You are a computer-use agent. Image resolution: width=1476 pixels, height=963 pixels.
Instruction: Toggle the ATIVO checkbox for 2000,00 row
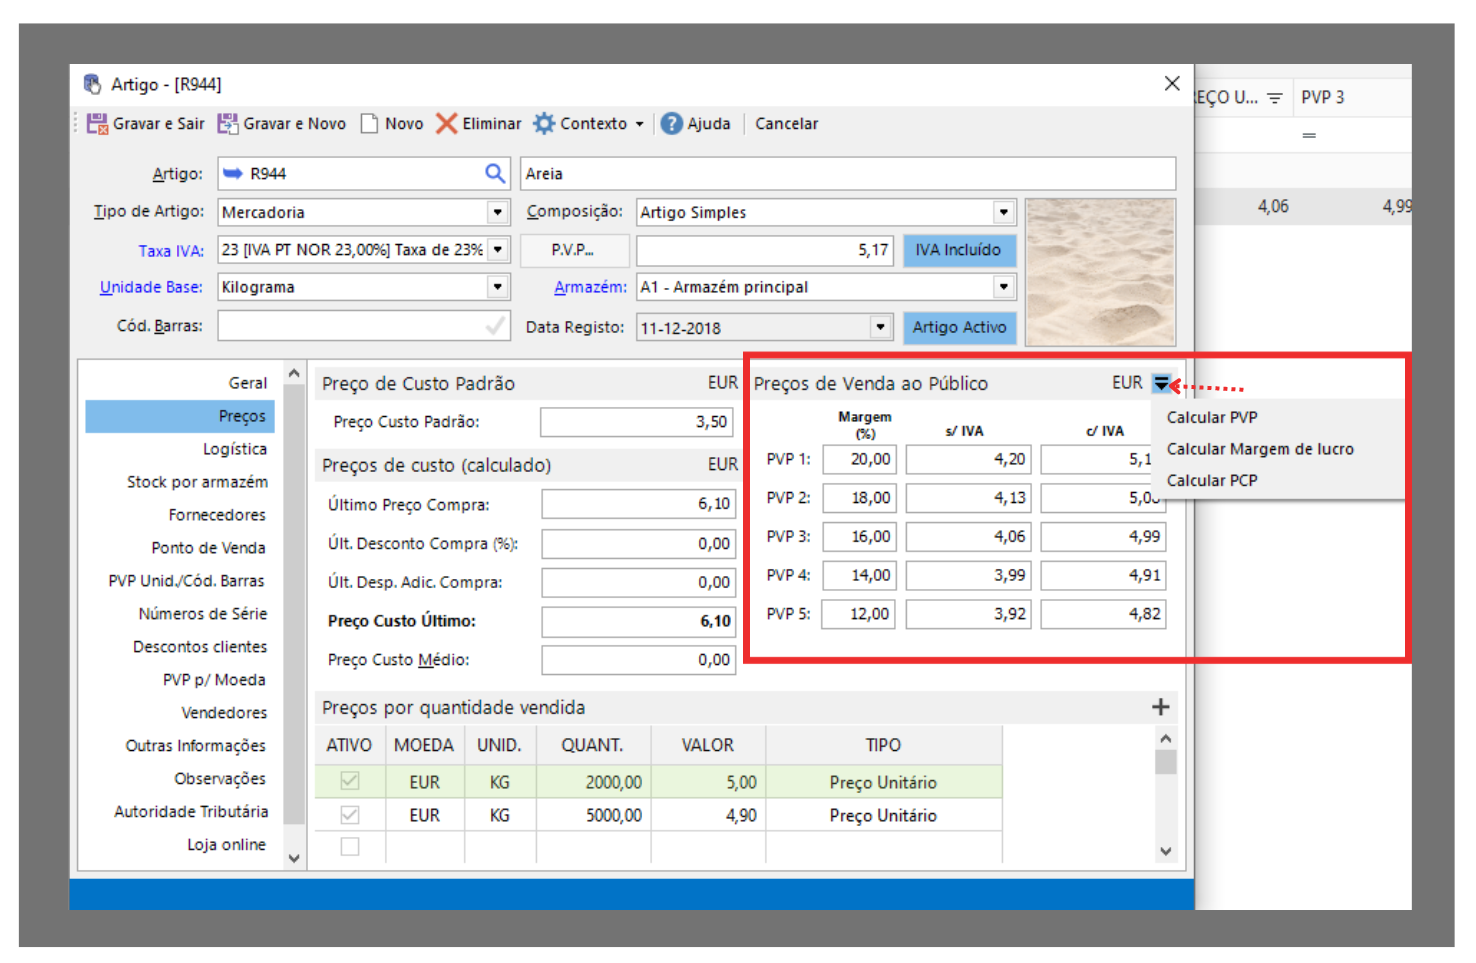coord(350,781)
